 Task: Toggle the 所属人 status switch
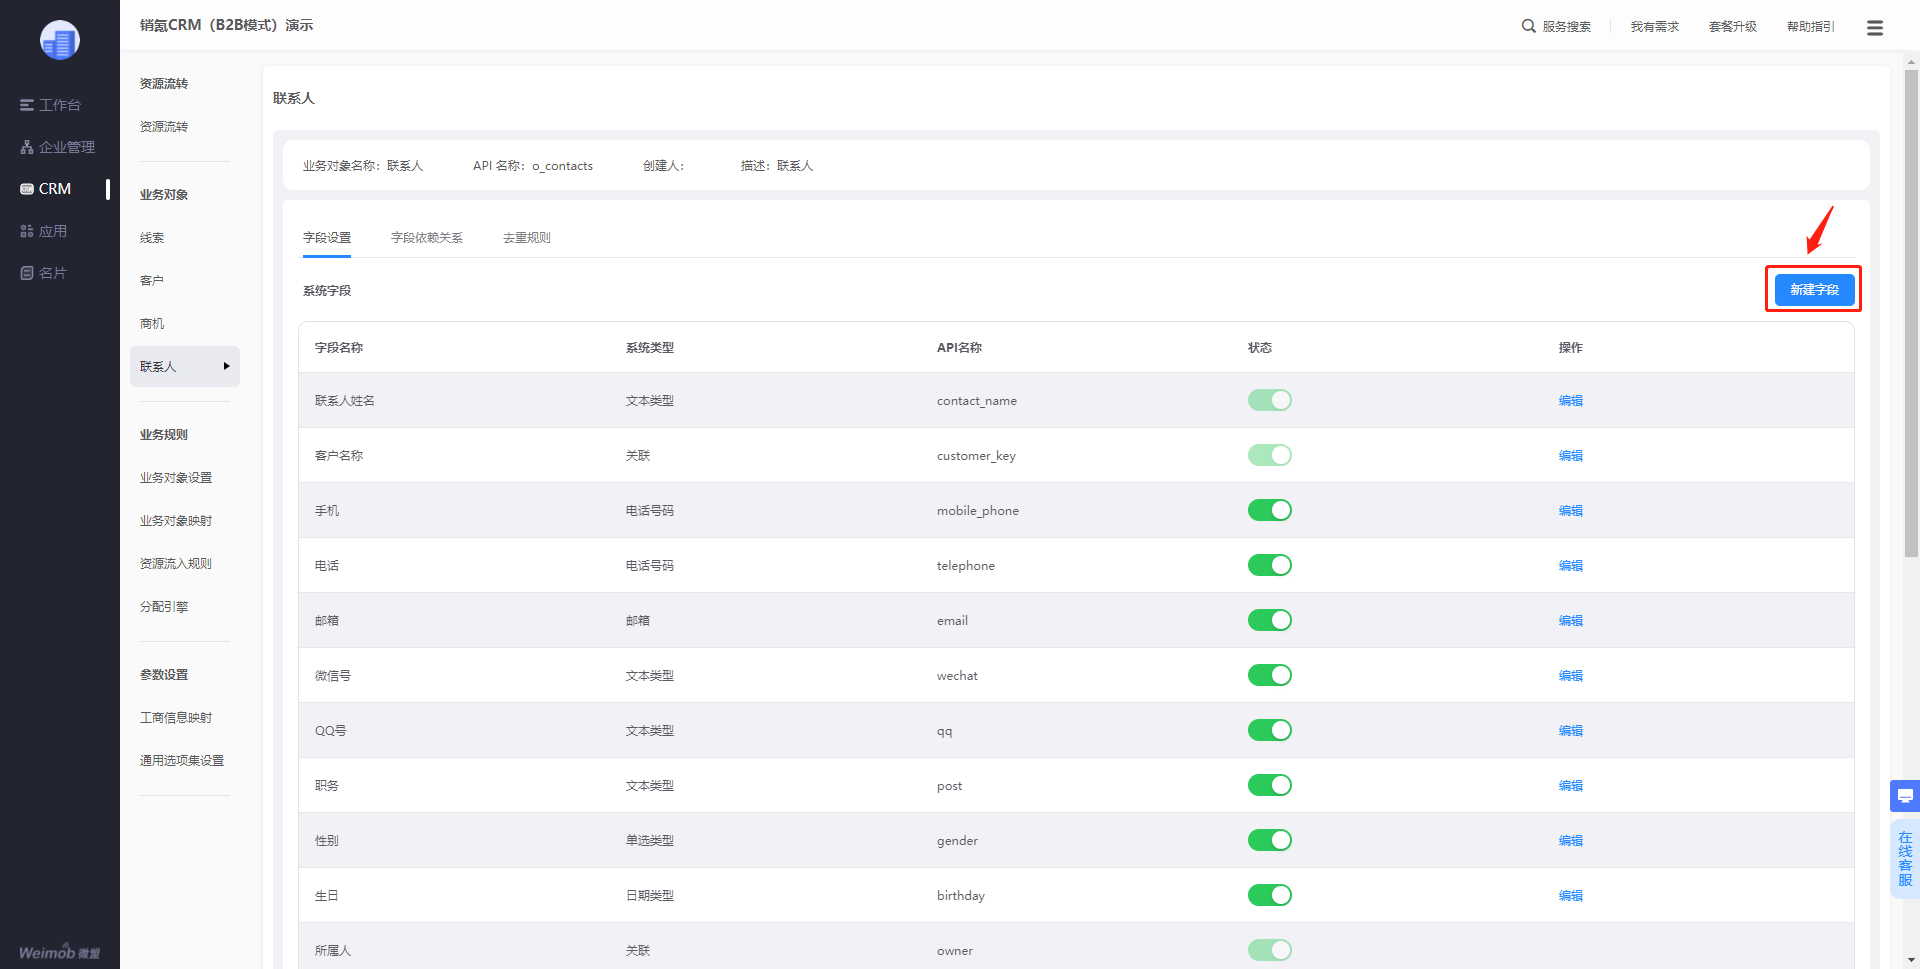pyautogui.click(x=1270, y=950)
